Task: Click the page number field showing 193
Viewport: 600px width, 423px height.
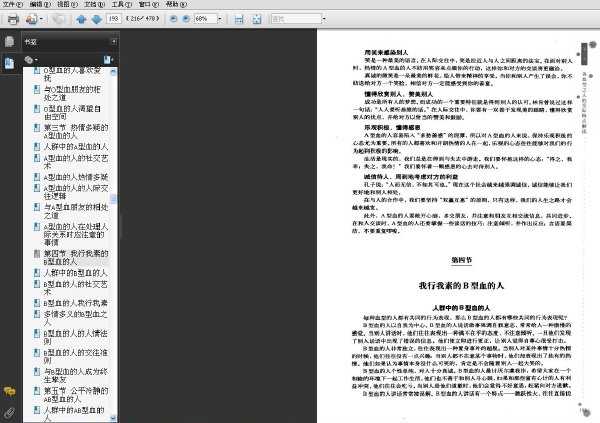Action: [x=114, y=18]
